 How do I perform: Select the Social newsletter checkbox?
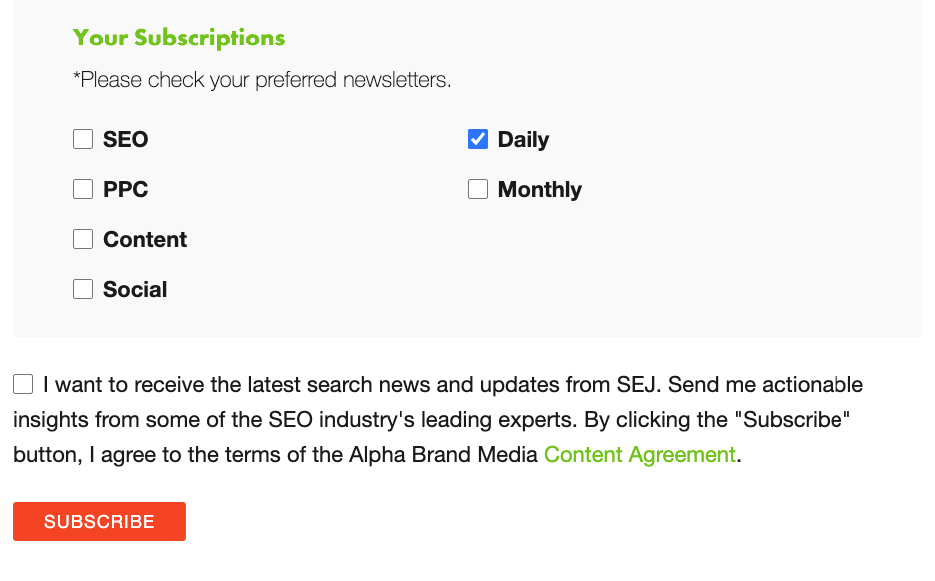tap(83, 289)
